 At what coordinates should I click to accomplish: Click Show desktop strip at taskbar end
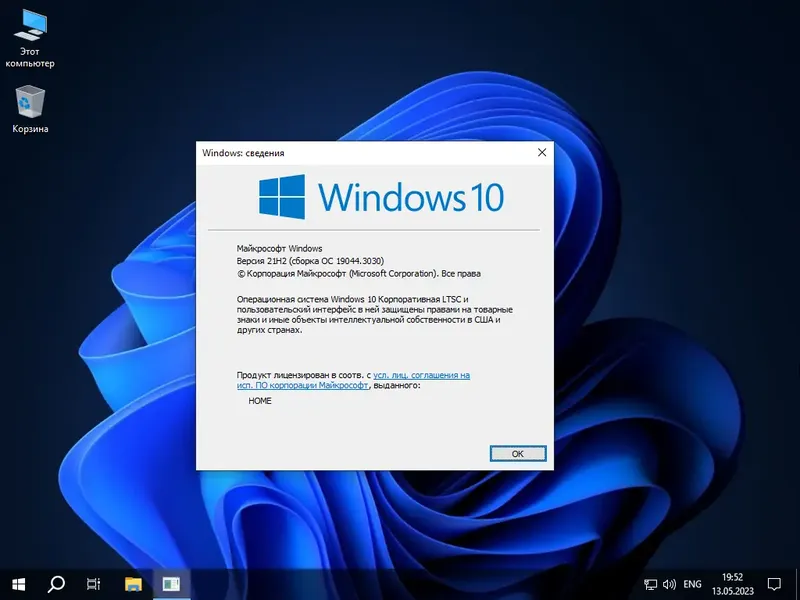798,585
